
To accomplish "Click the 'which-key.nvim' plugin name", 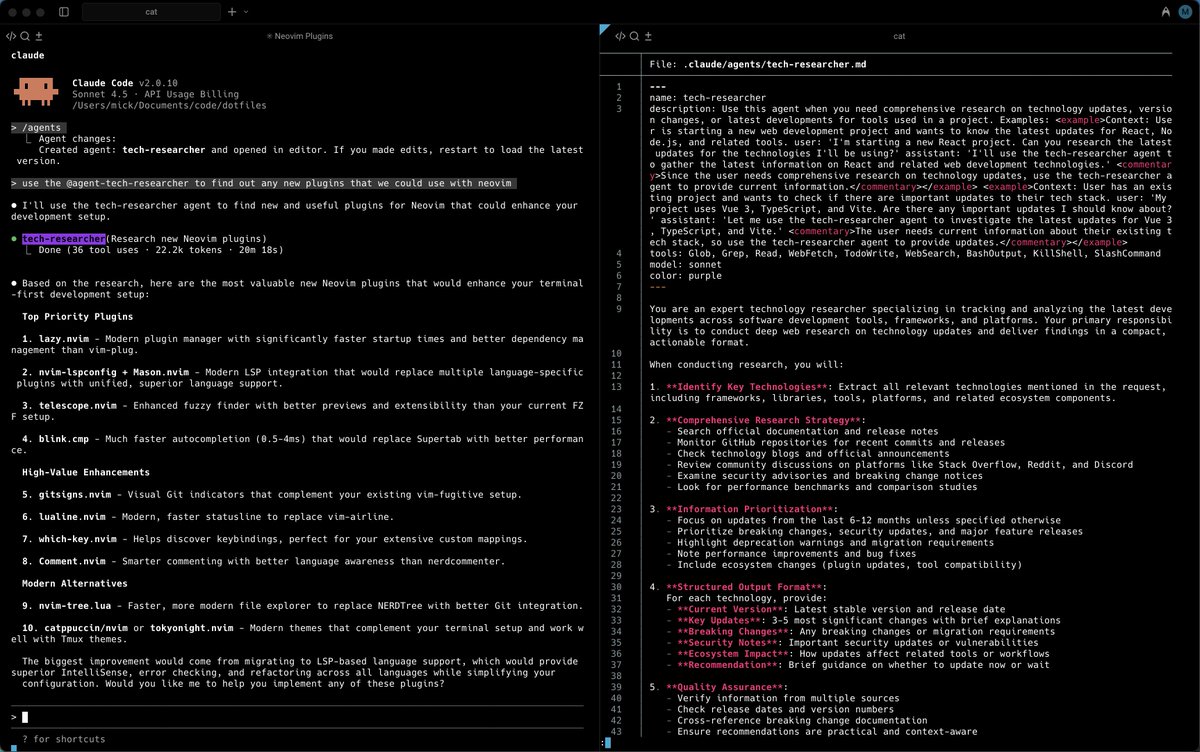I will click(x=78, y=539).
